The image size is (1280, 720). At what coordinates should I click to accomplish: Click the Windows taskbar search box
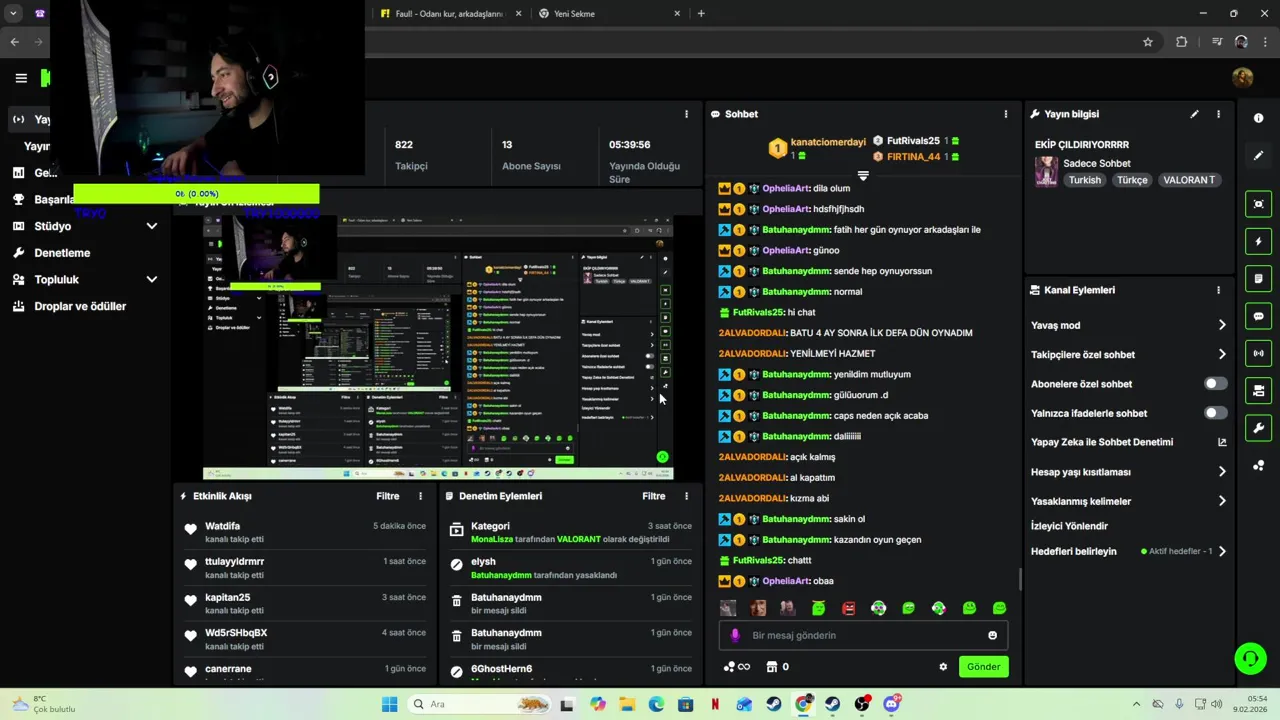478,704
